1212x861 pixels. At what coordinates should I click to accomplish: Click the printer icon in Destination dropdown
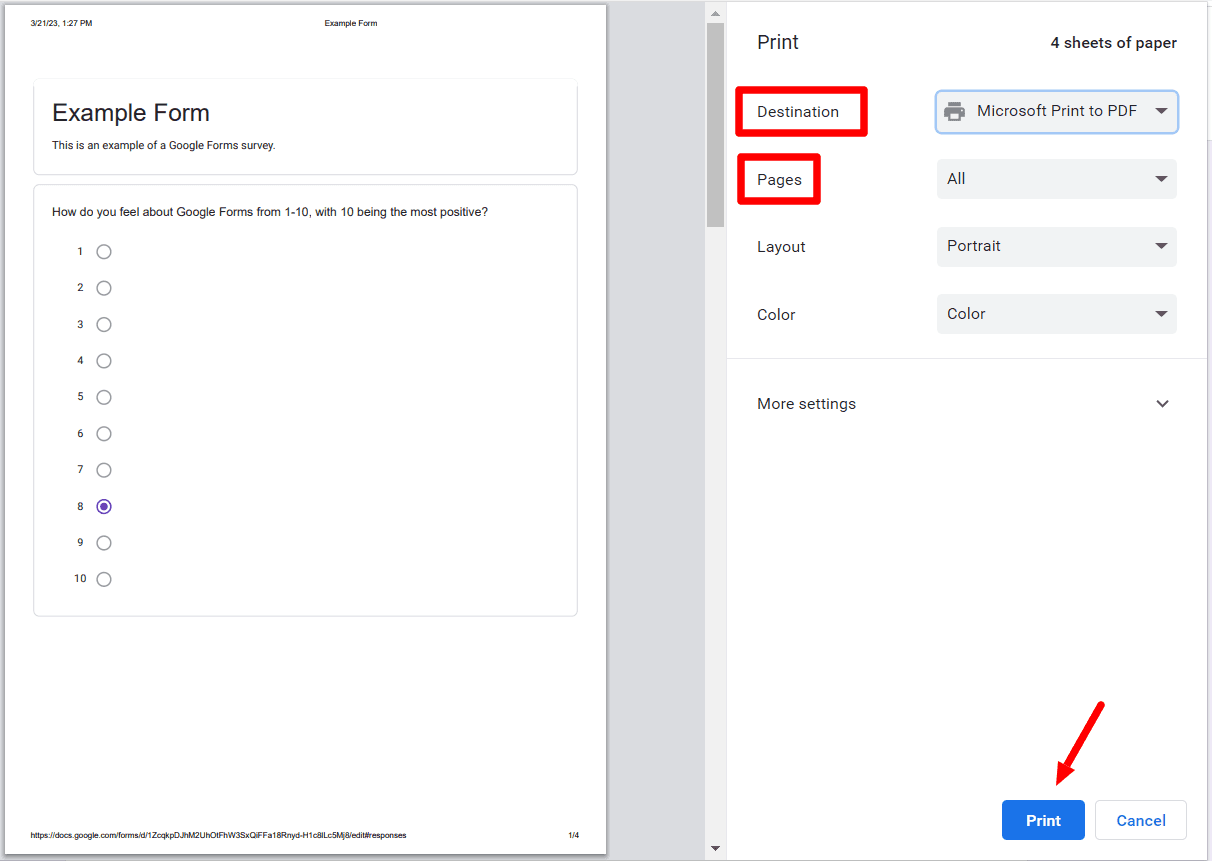pyautogui.click(x=955, y=111)
